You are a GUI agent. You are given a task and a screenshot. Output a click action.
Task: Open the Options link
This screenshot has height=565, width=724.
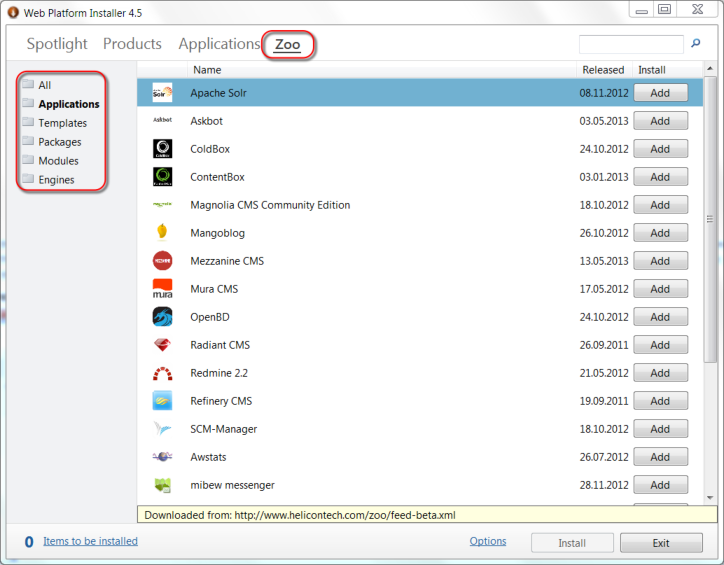click(488, 541)
